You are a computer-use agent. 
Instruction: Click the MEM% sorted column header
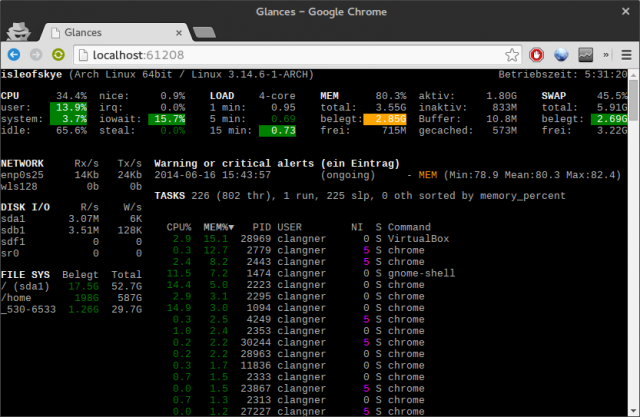click(217, 227)
